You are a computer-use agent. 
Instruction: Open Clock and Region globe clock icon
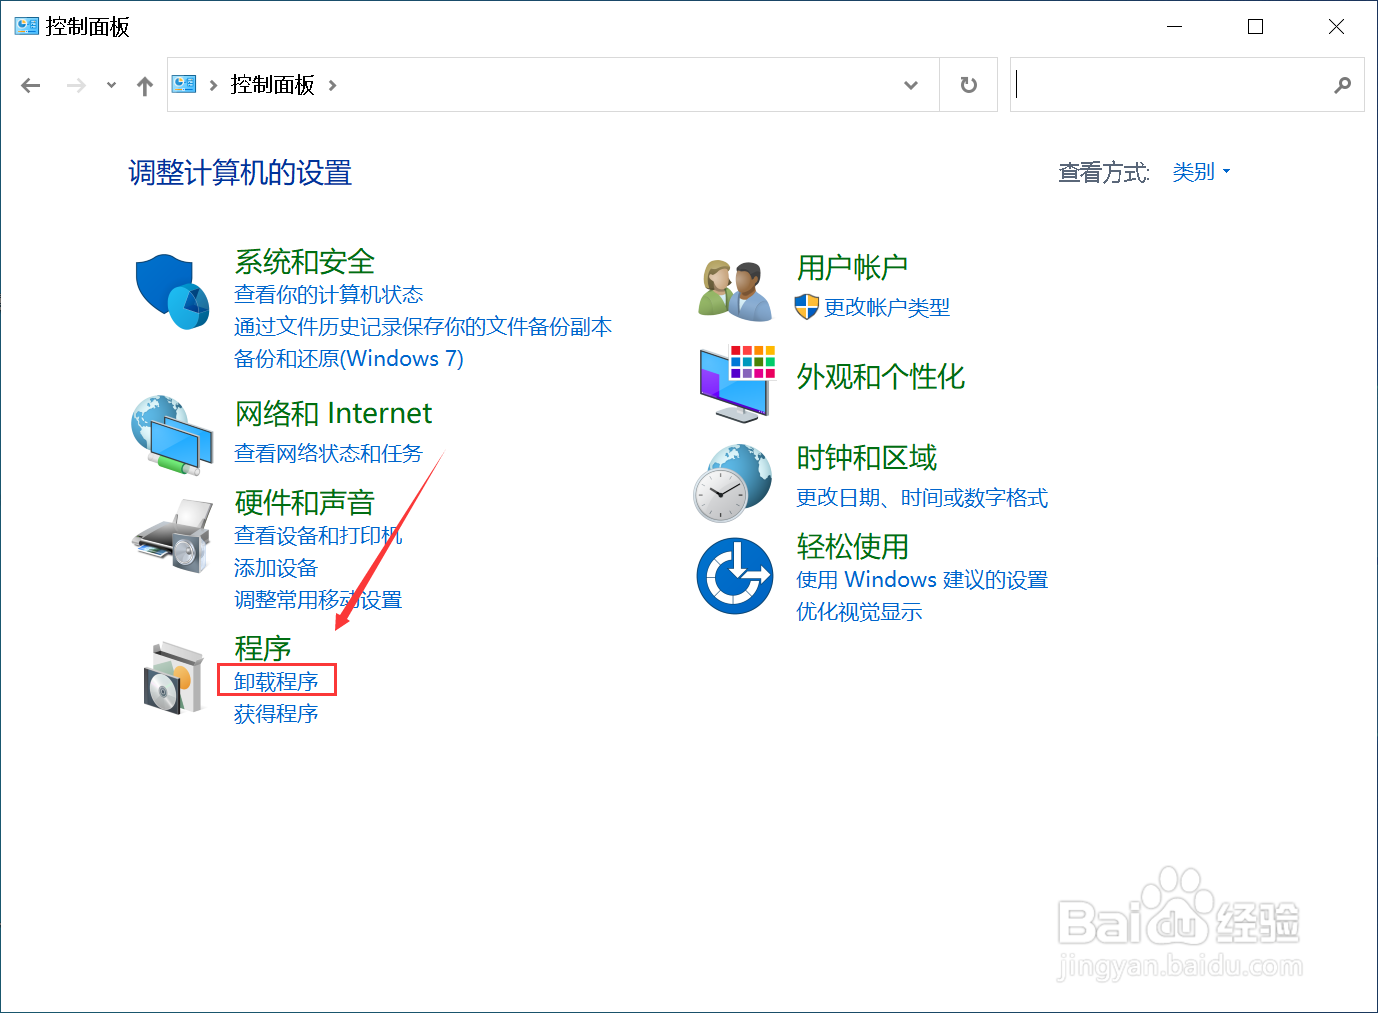point(733,483)
